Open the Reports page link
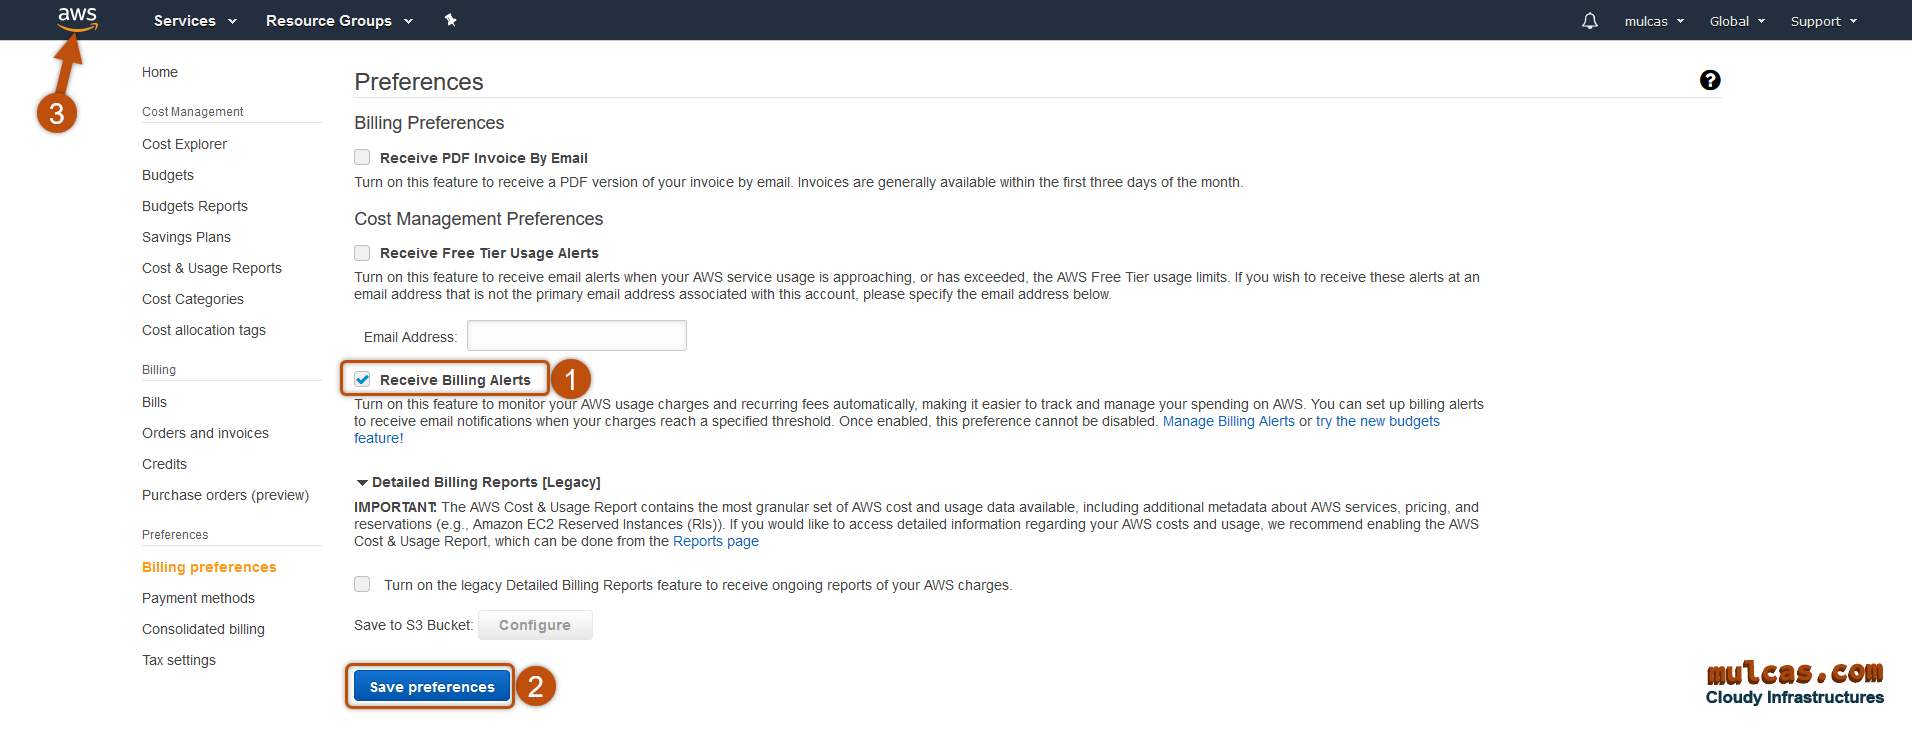The image size is (1912, 731). 715,541
